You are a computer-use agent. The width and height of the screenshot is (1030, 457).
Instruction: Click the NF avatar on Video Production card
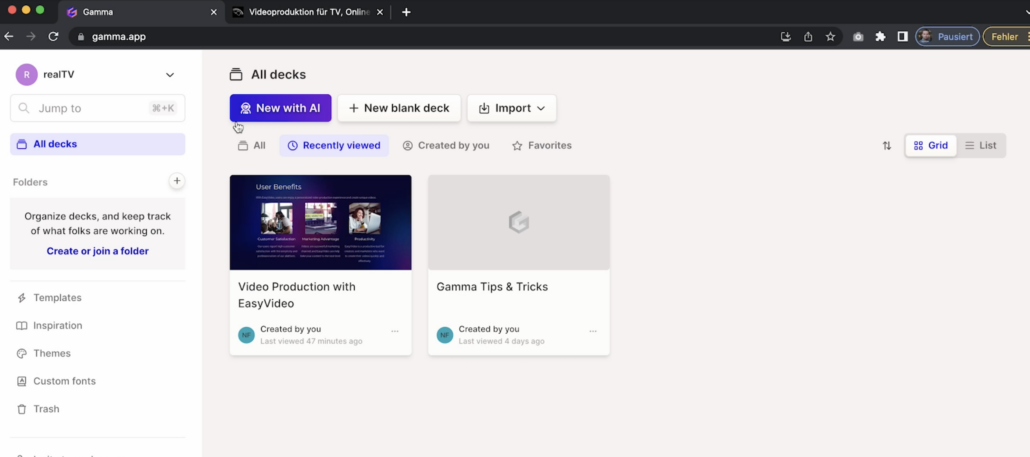pos(246,335)
